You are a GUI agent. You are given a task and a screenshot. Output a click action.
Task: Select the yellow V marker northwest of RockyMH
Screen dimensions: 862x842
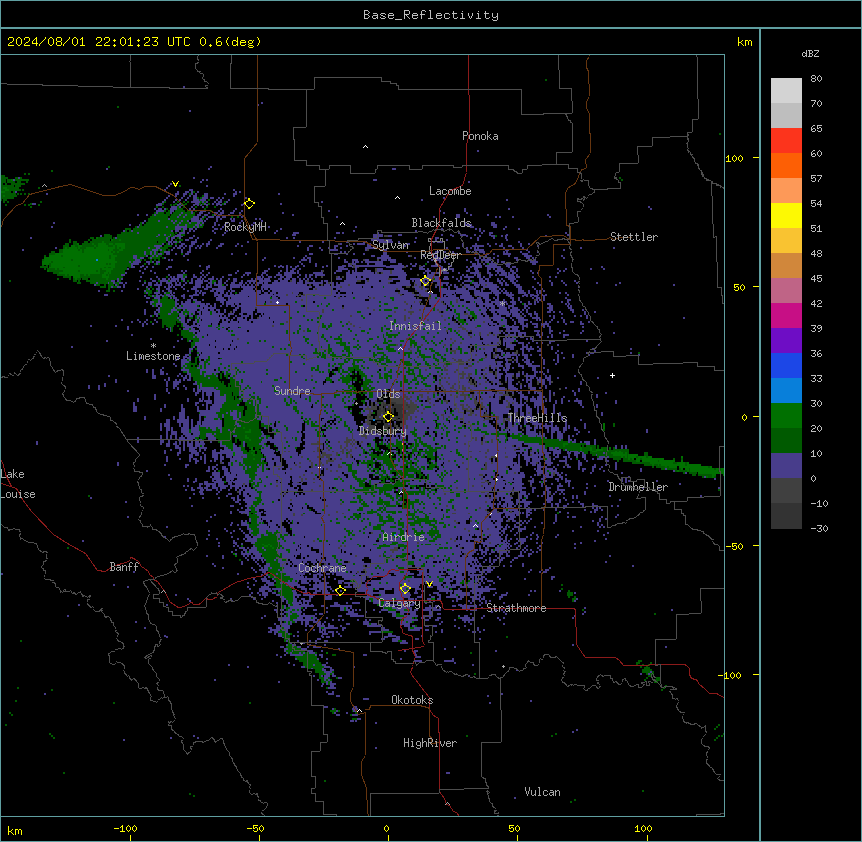[175, 184]
